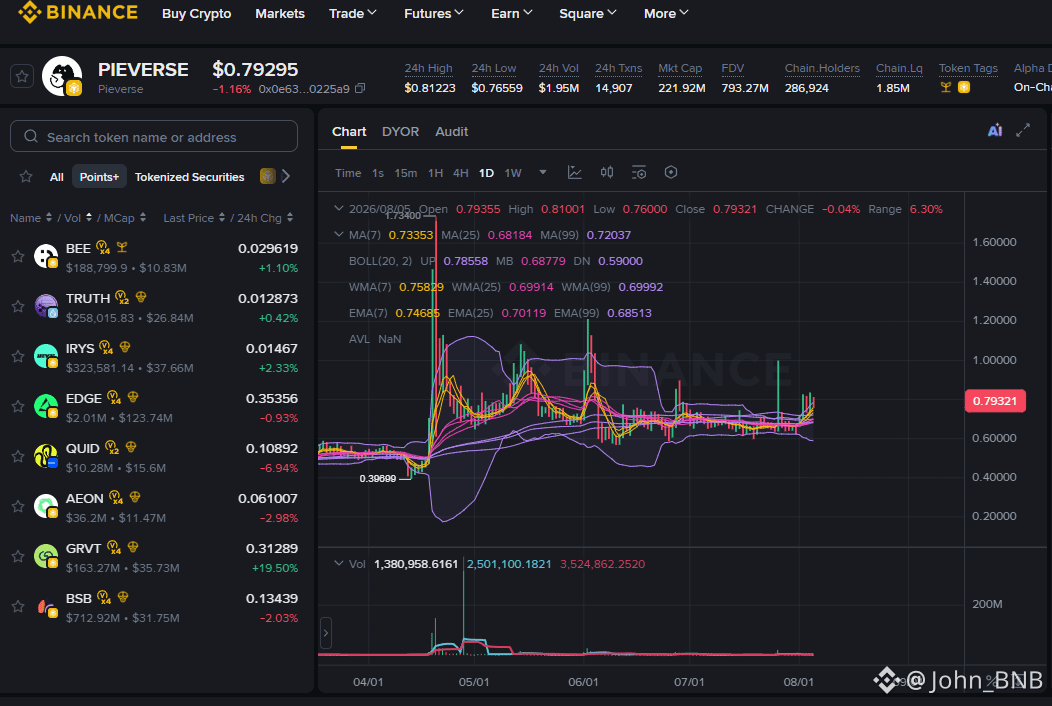Screen dimensions: 1052x706
Task: Go to Markets
Action: (x=280, y=13)
